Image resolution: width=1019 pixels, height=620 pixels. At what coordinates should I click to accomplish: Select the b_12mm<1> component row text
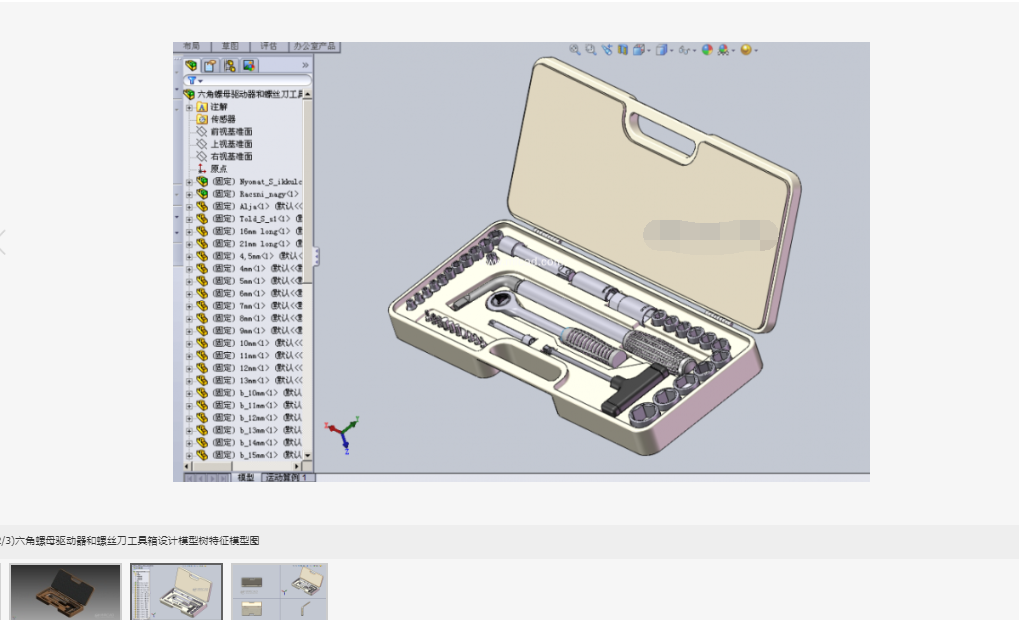click(x=257, y=417)
